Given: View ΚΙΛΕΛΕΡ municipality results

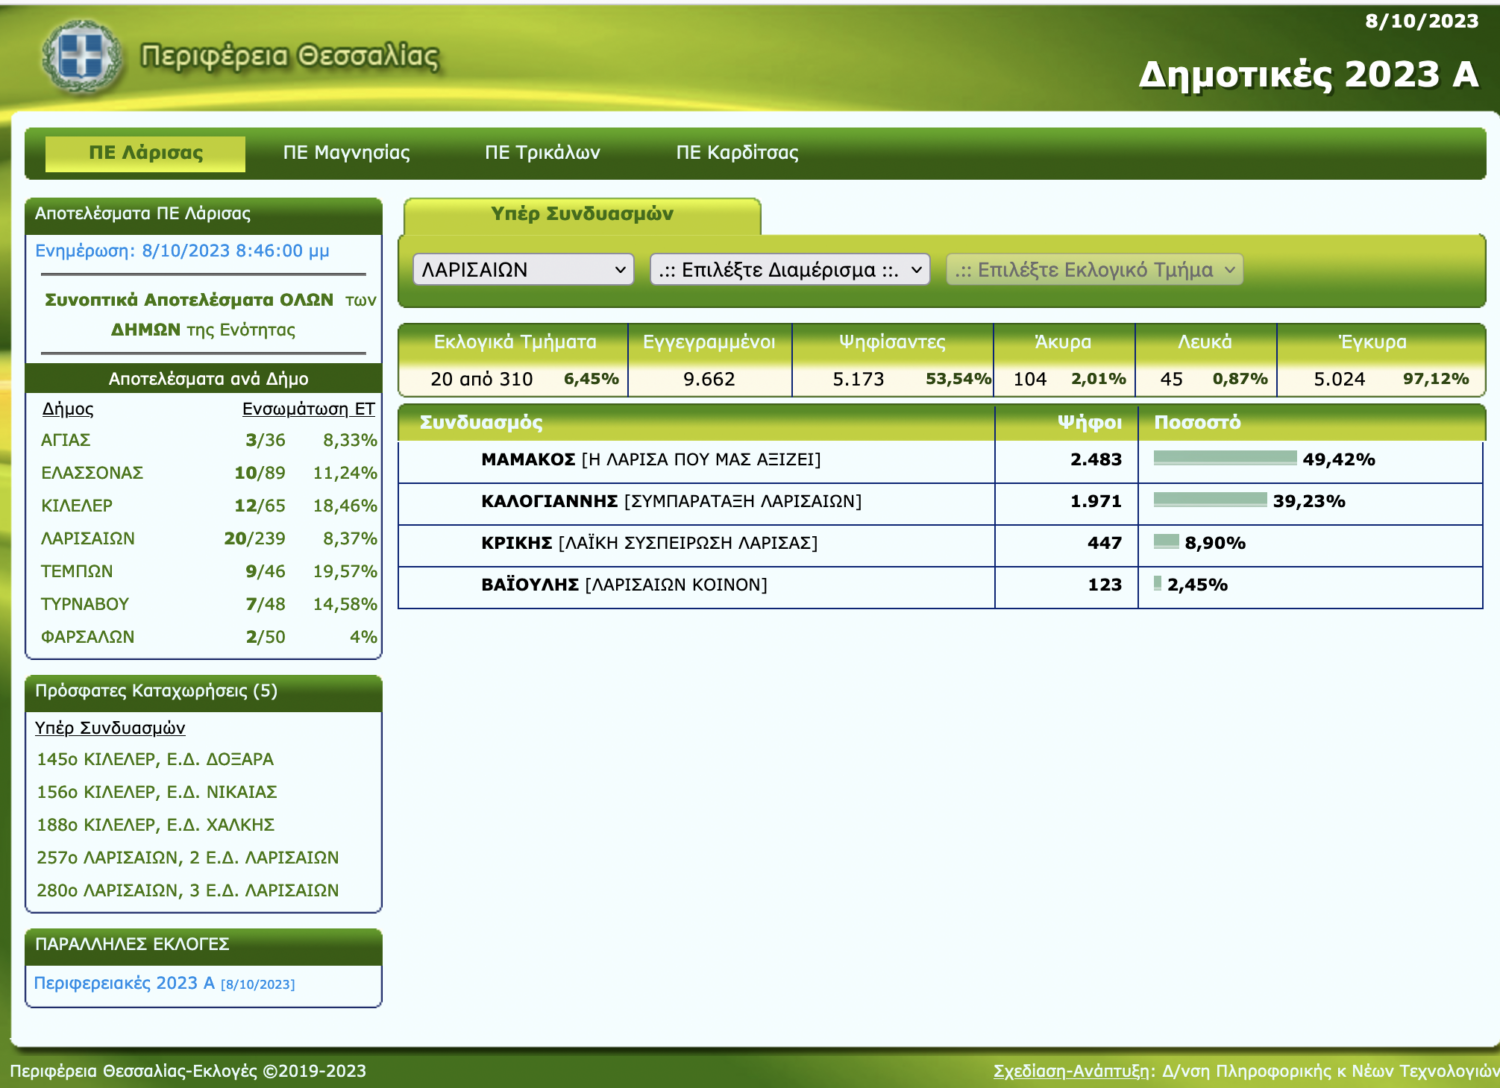Looking at the screenshot, I should coord(77,506).
